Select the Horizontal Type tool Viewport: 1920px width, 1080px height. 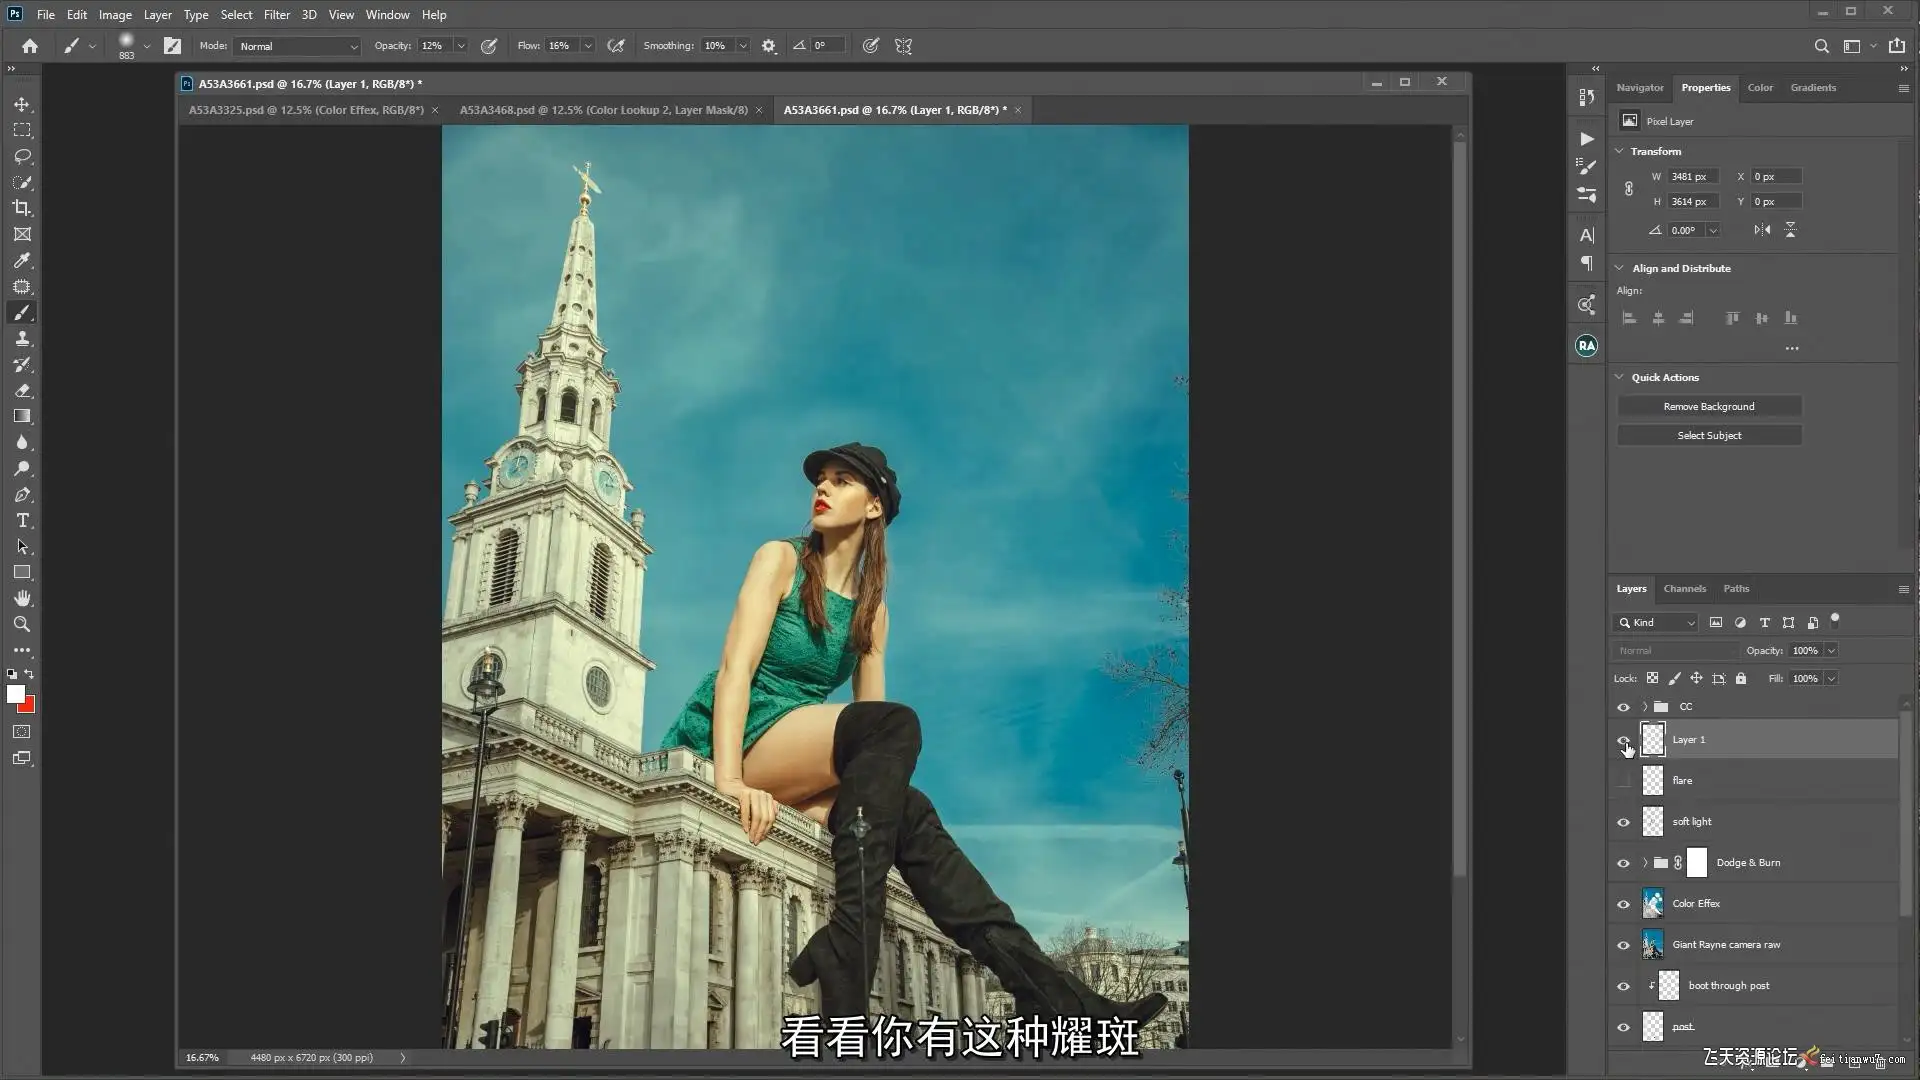22,521
